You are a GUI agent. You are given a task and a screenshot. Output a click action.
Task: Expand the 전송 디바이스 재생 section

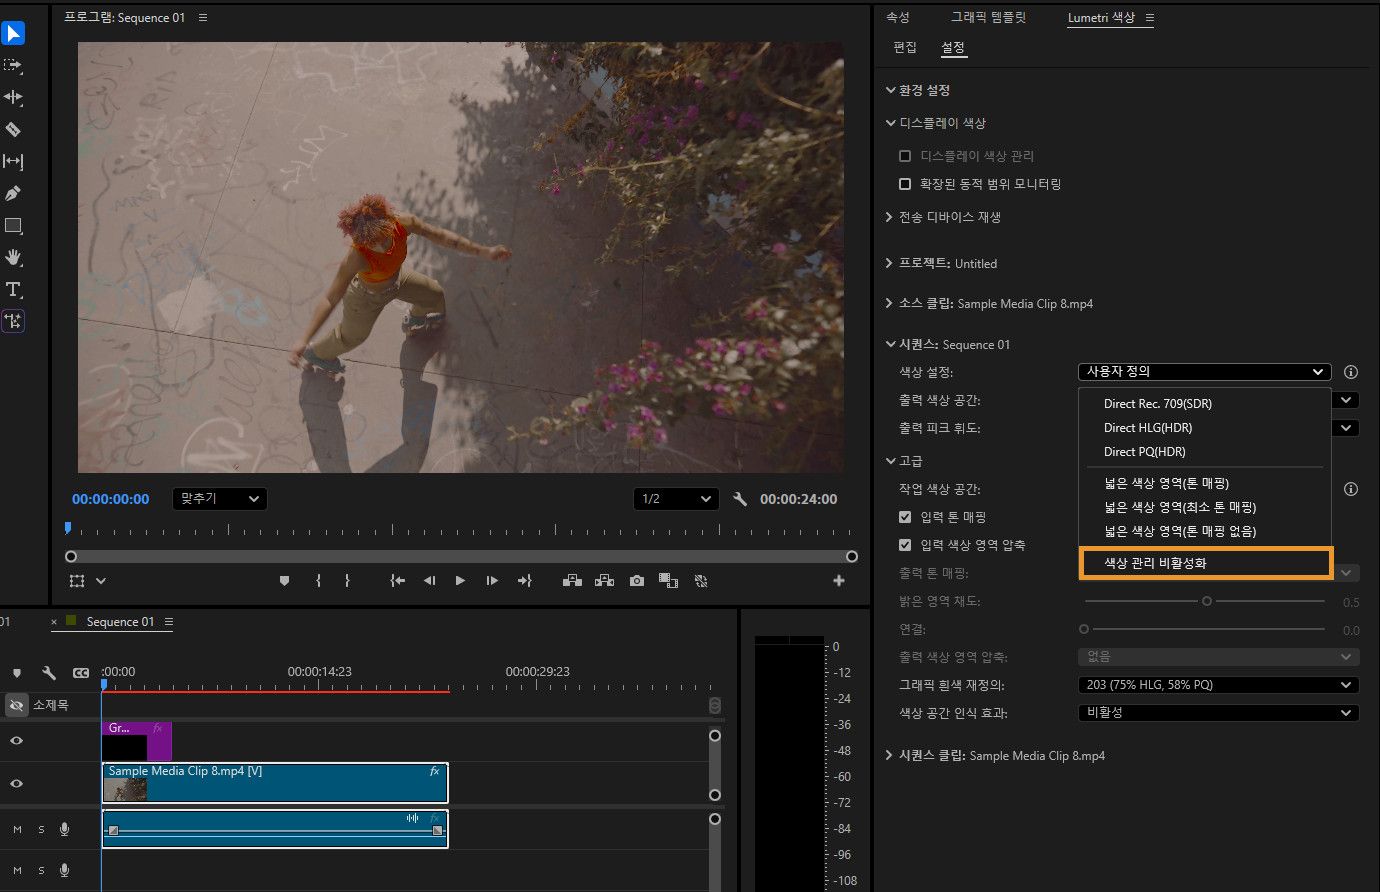pos(949,217)
